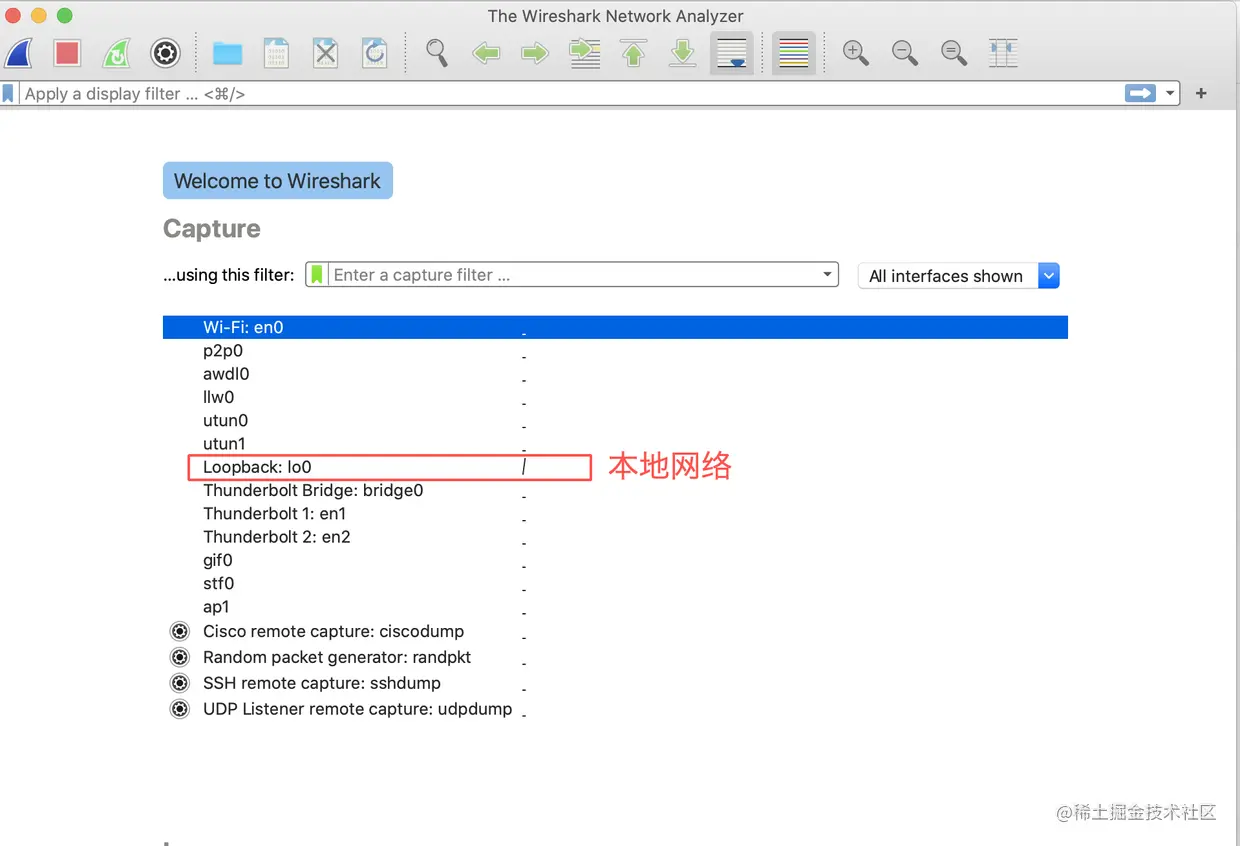Select the awdl0 interface
The height and width of the screenshot is (846, 1240).
615,374
